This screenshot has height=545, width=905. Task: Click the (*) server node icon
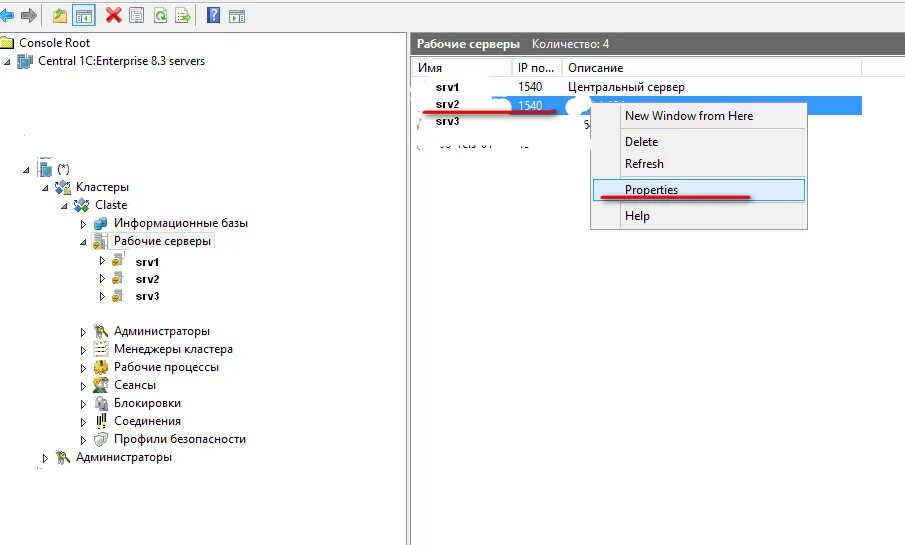tap(45, 169)
